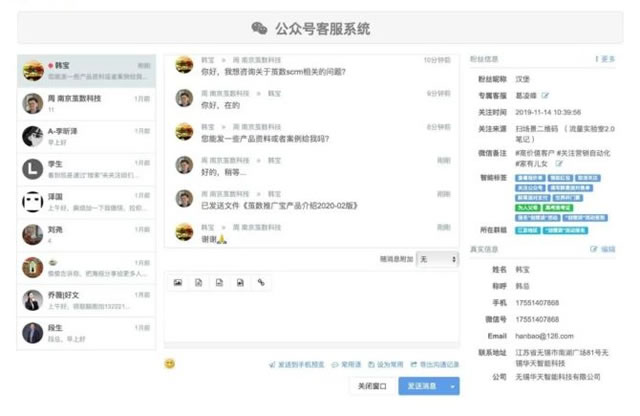Click the insert image icon in message toolbar
The image size is (640, 416).
(x=178, y=283)
